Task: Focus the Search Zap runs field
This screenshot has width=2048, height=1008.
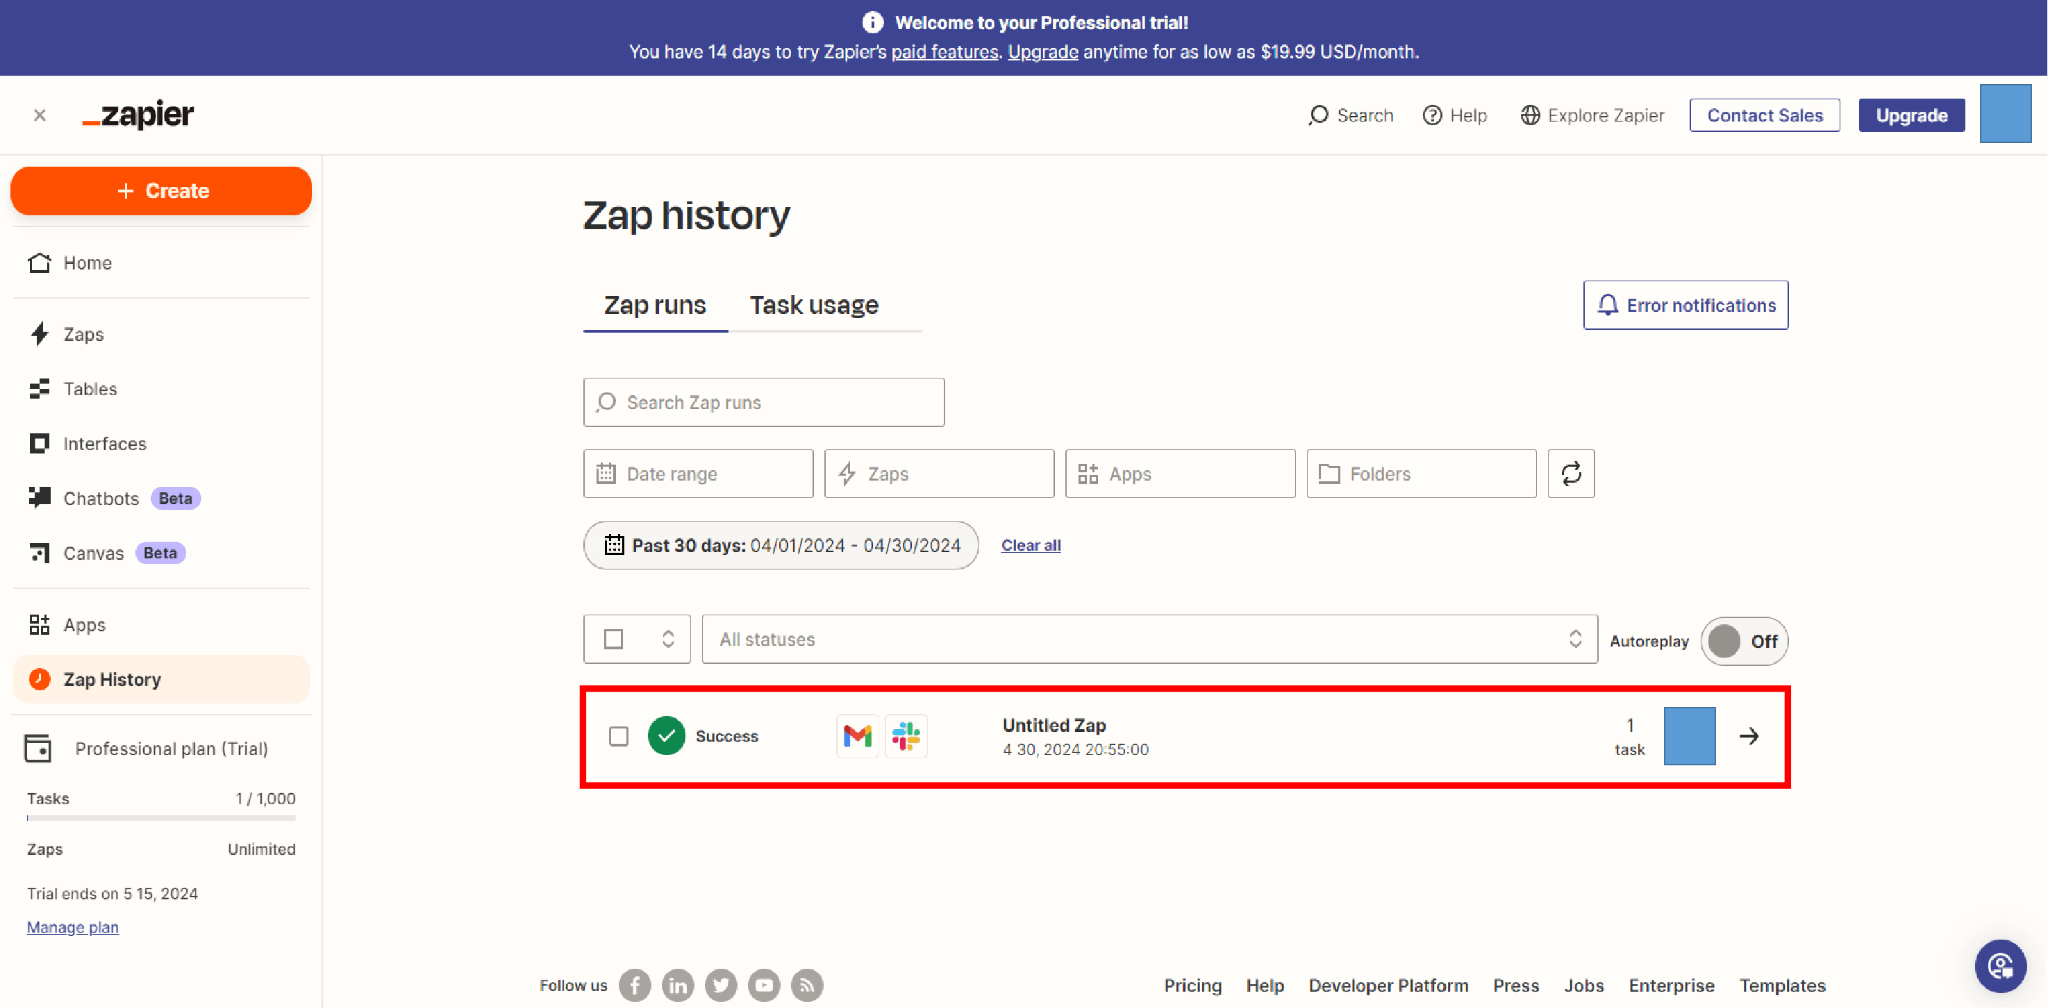Action: (764, 402)
